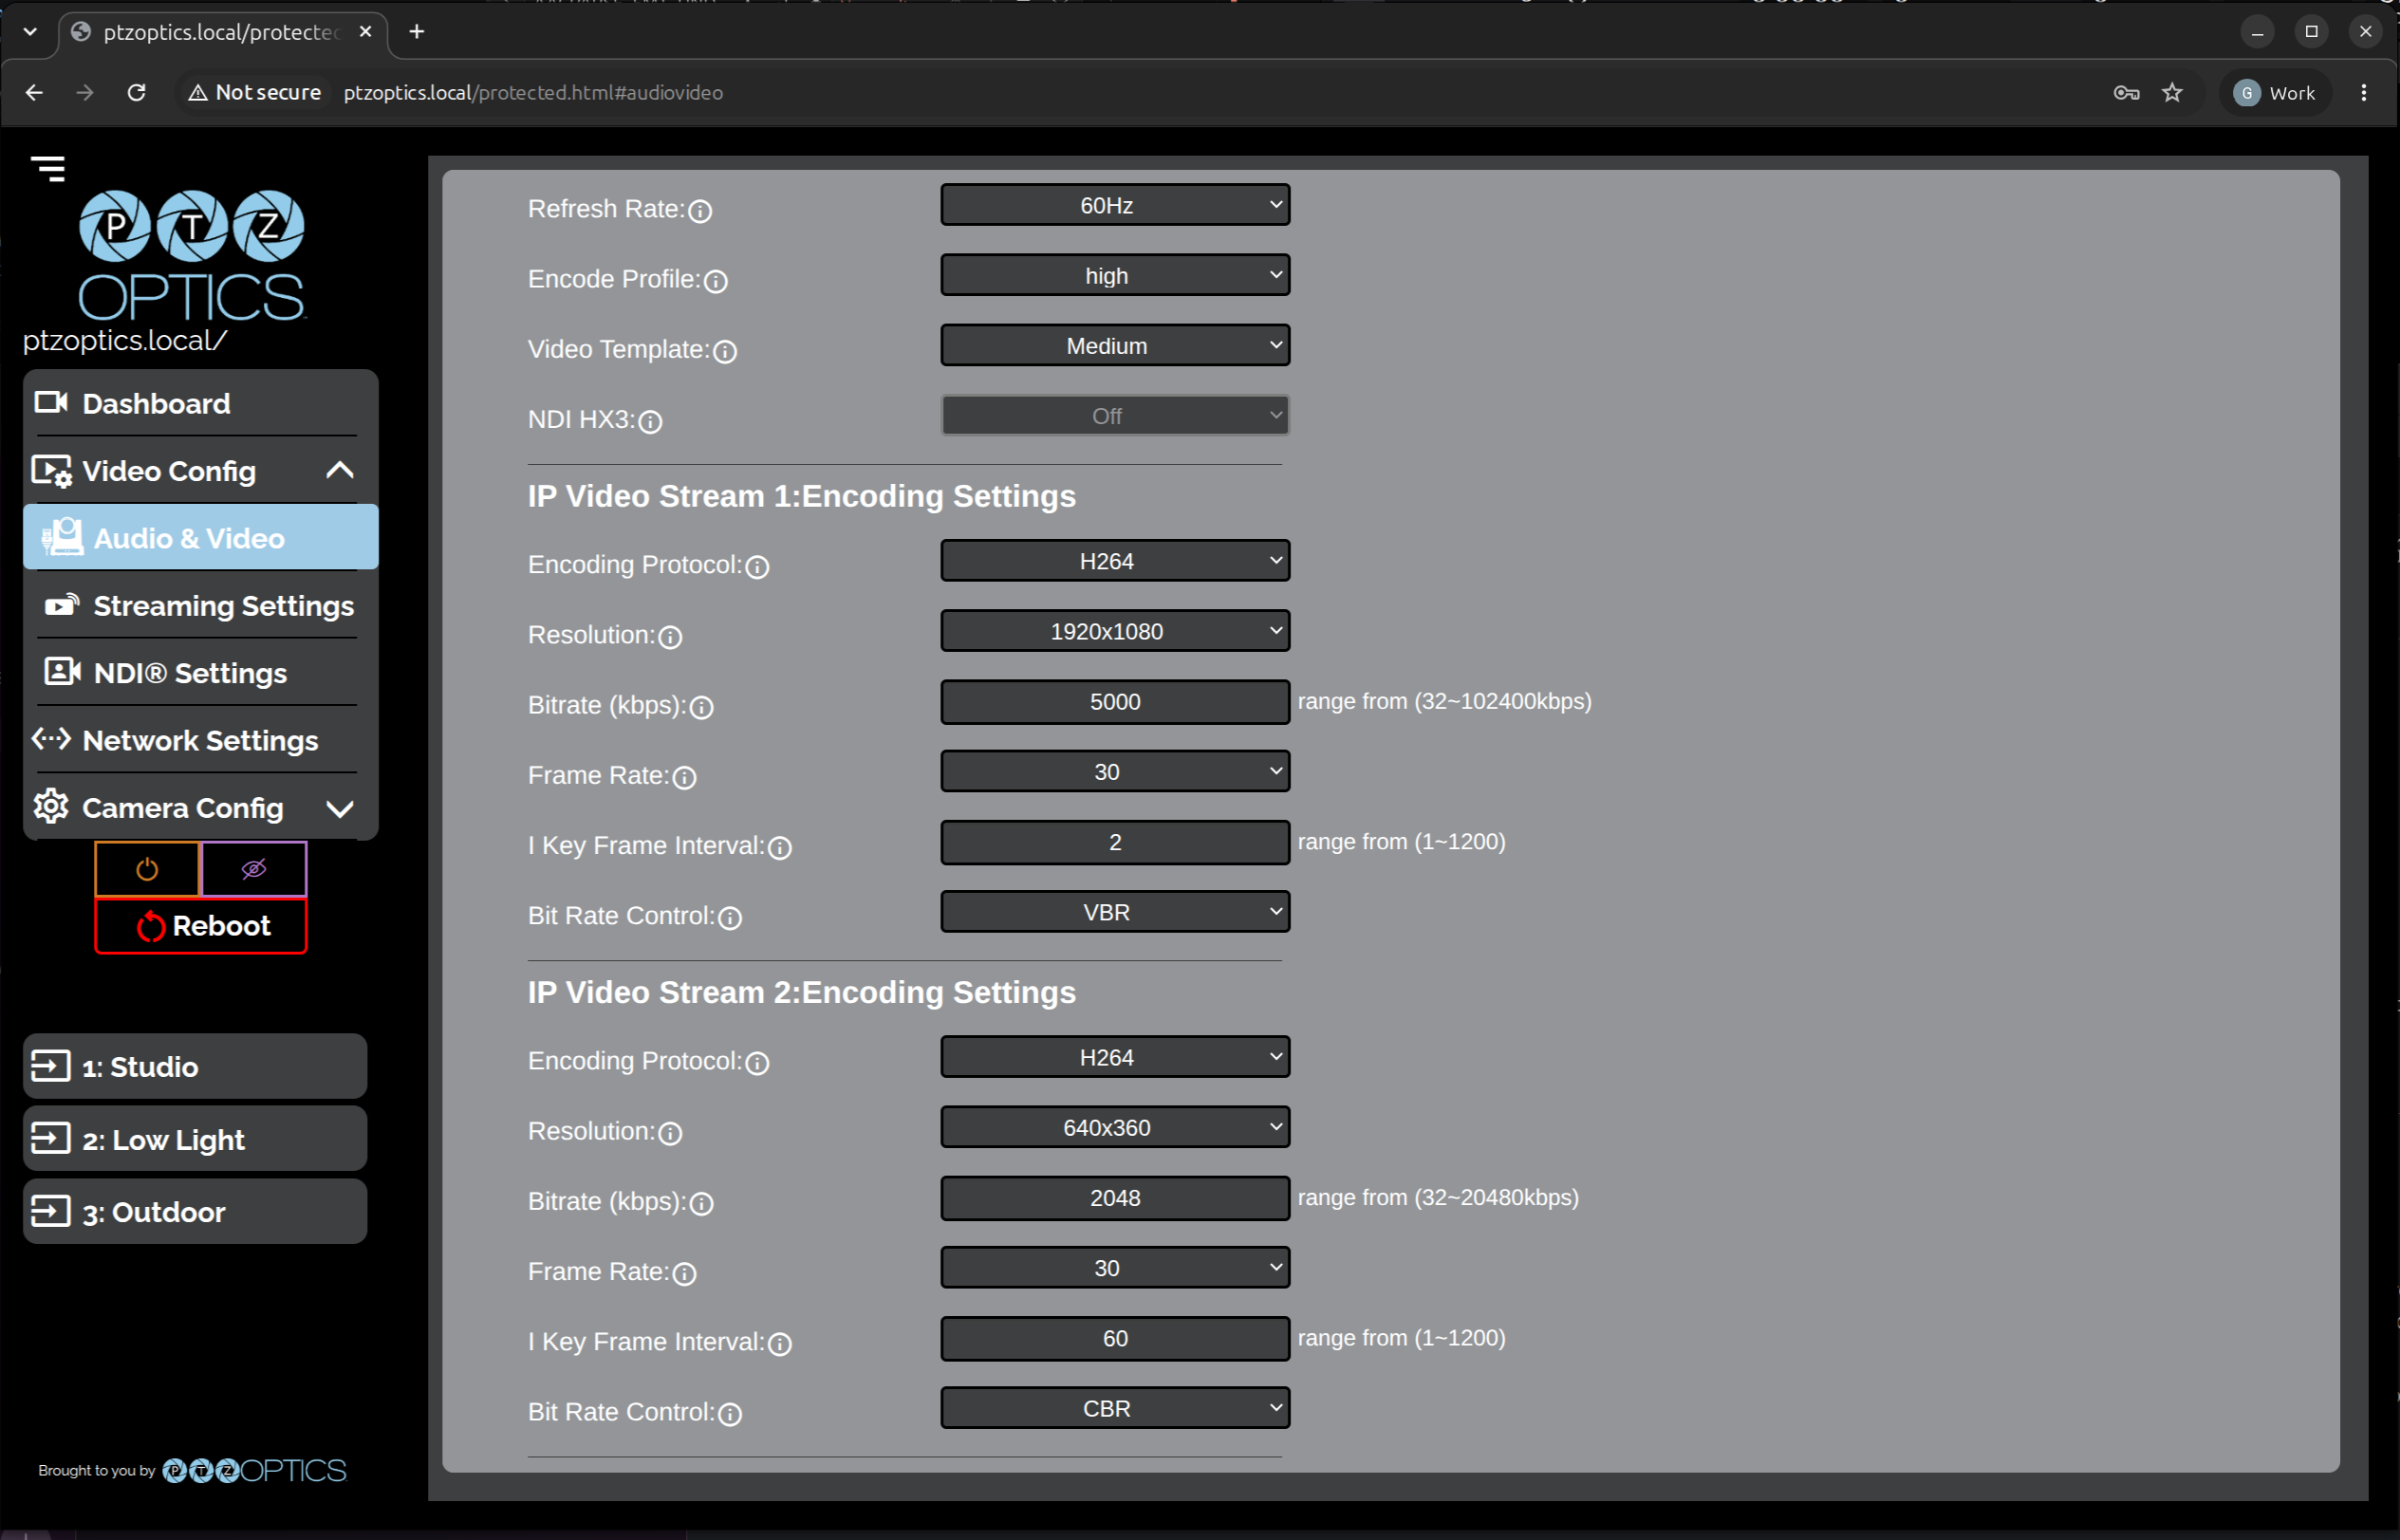
Task: Click the Refresh Rate info icon
Action: tap(700, 211)
